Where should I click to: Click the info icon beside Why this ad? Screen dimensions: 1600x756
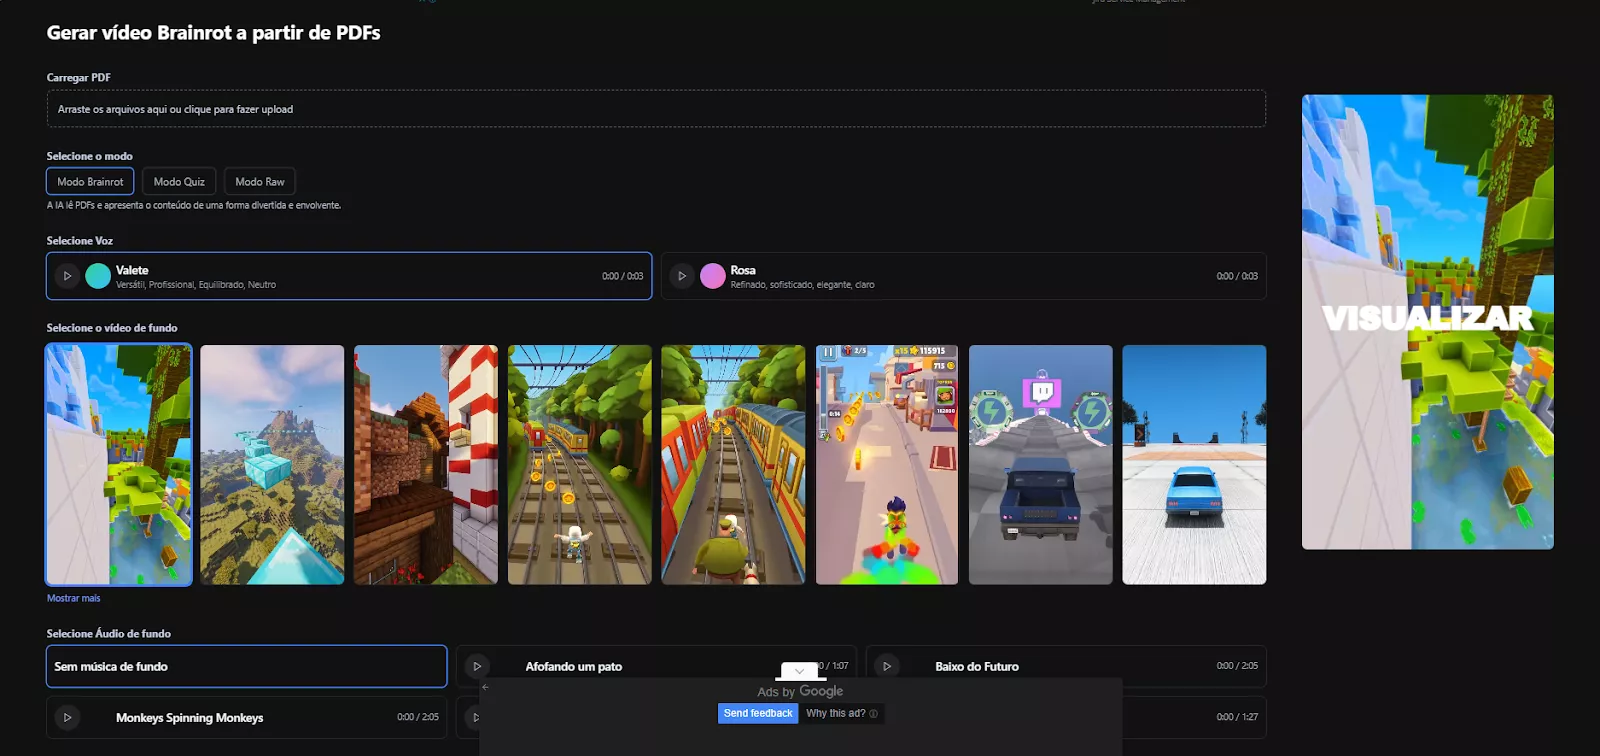pos(874,714)
